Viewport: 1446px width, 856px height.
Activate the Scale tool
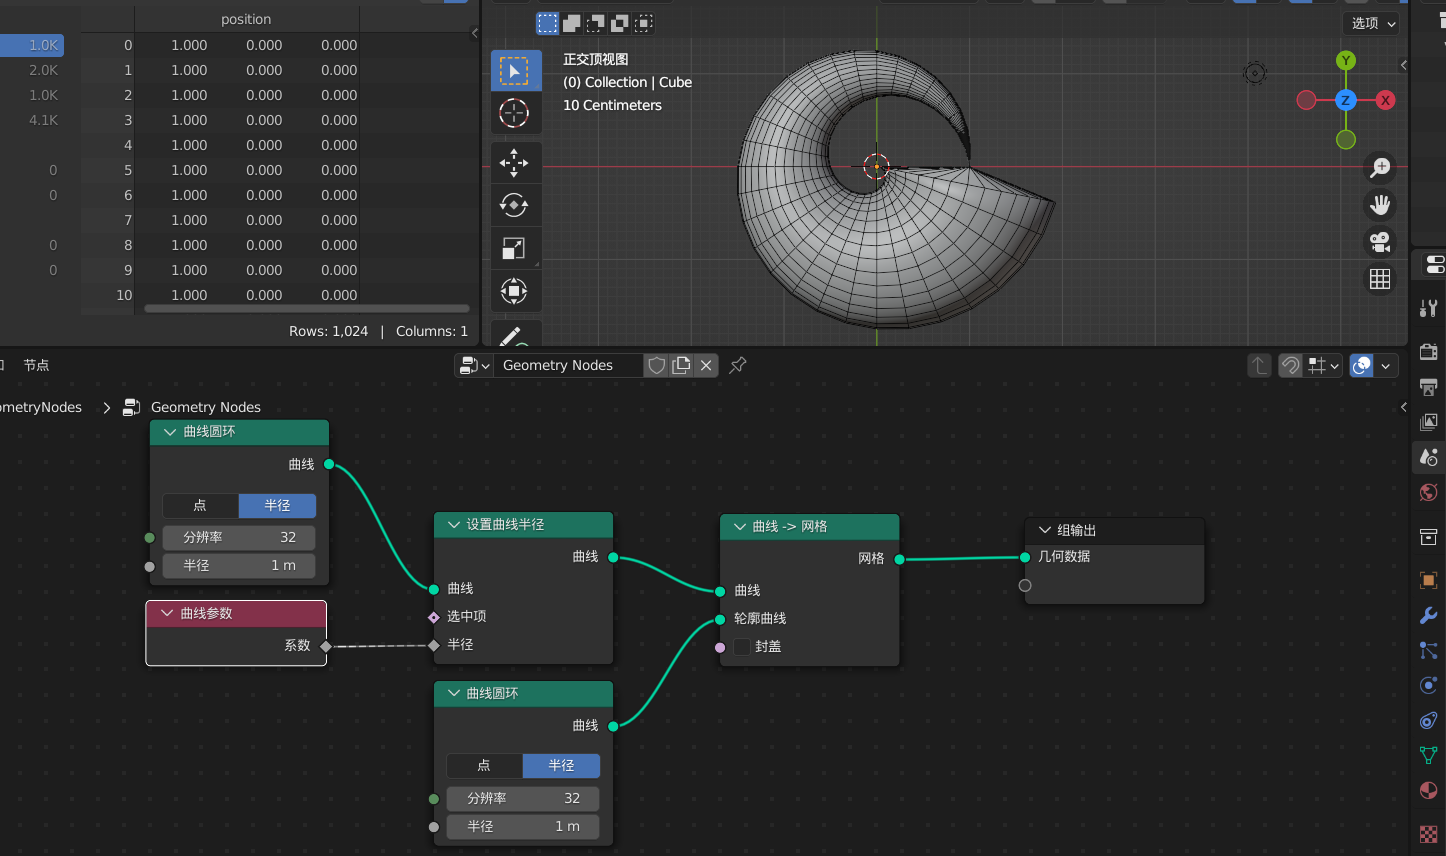[x=515, y=248]
